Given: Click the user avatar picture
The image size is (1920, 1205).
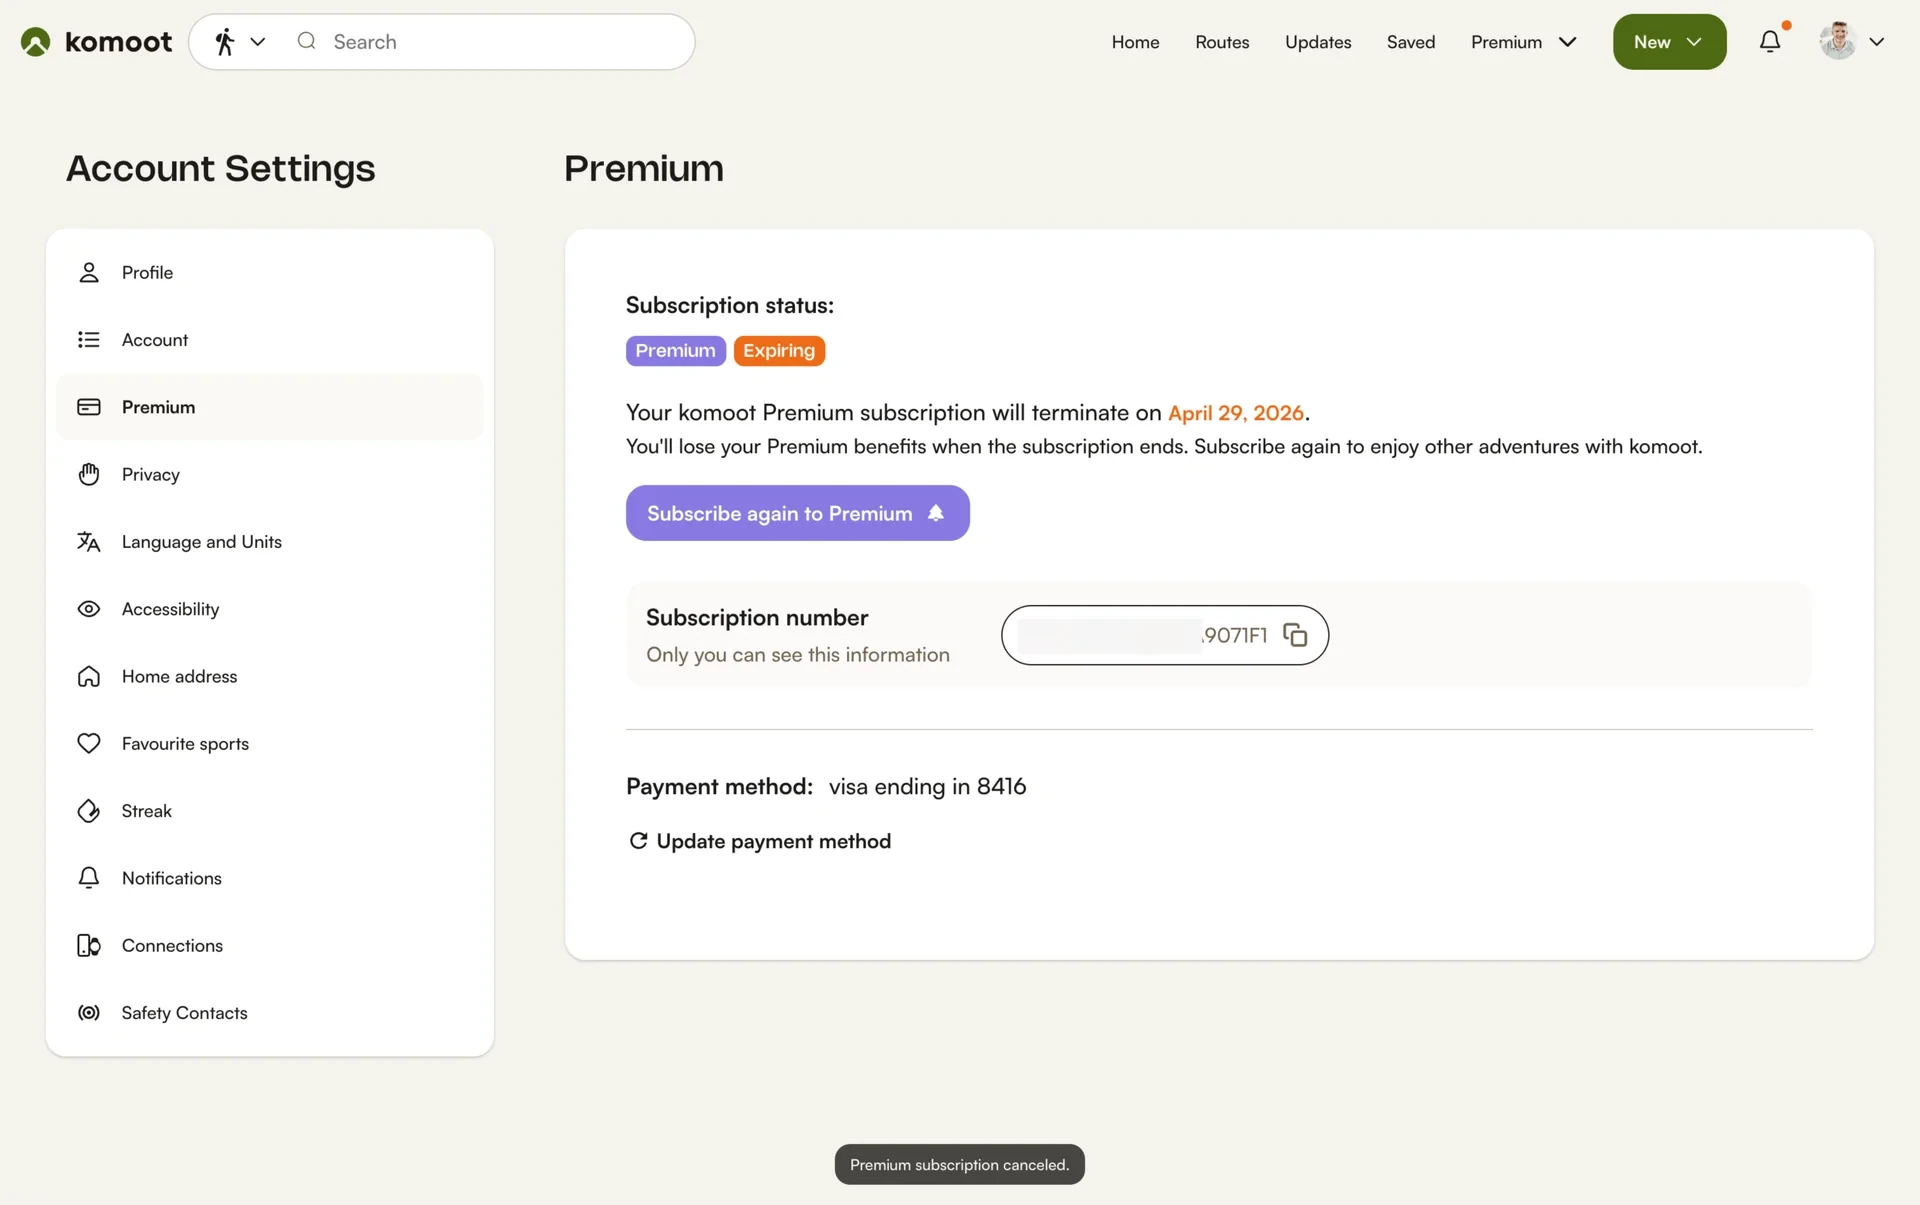Looking at the screenshot, I should point(1838,42).
